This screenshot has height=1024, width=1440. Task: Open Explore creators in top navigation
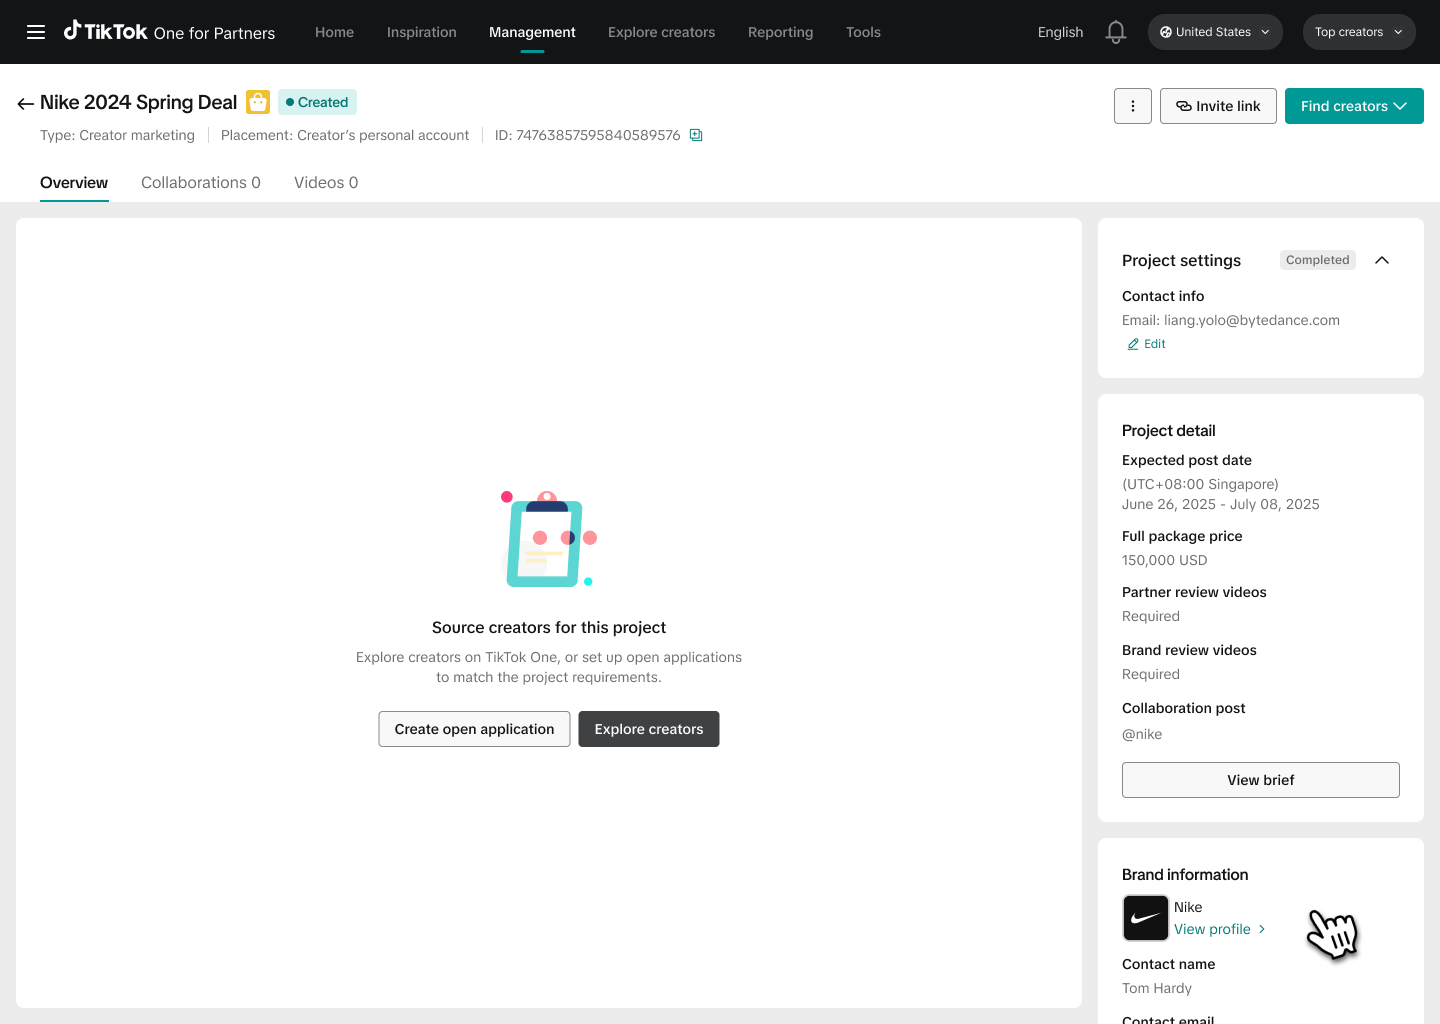click(662, 32)
